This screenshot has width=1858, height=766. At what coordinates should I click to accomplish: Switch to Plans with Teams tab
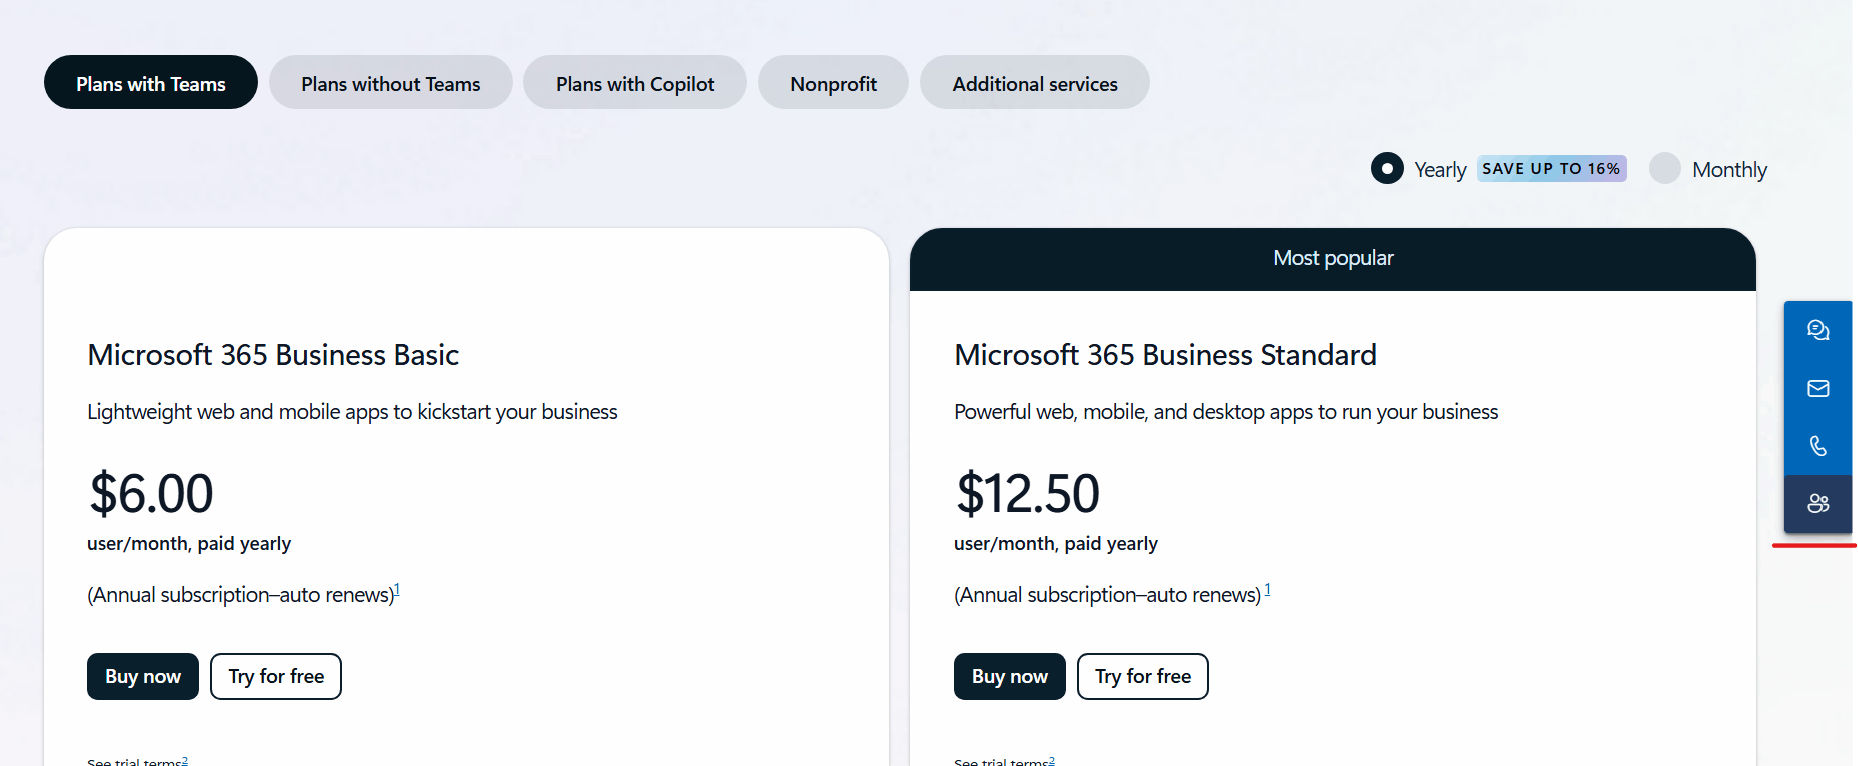click(x=151, y=82)
